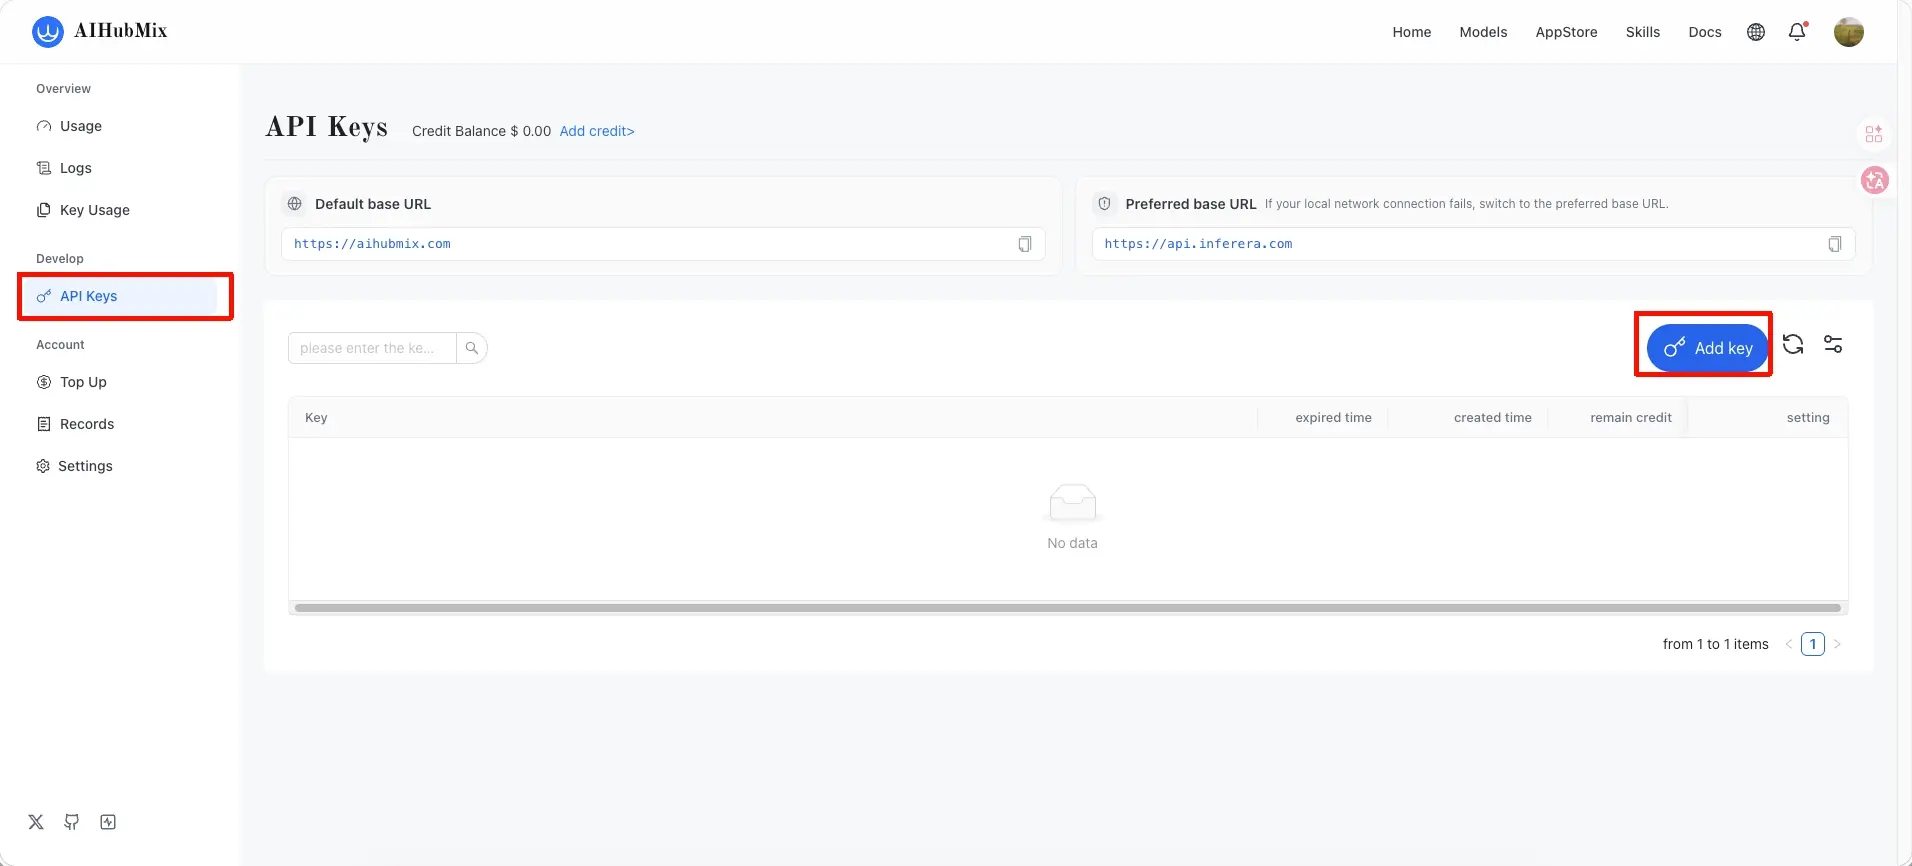Open the language globe icon
Screen dimensions: 1912x866
click(1756, 32)
